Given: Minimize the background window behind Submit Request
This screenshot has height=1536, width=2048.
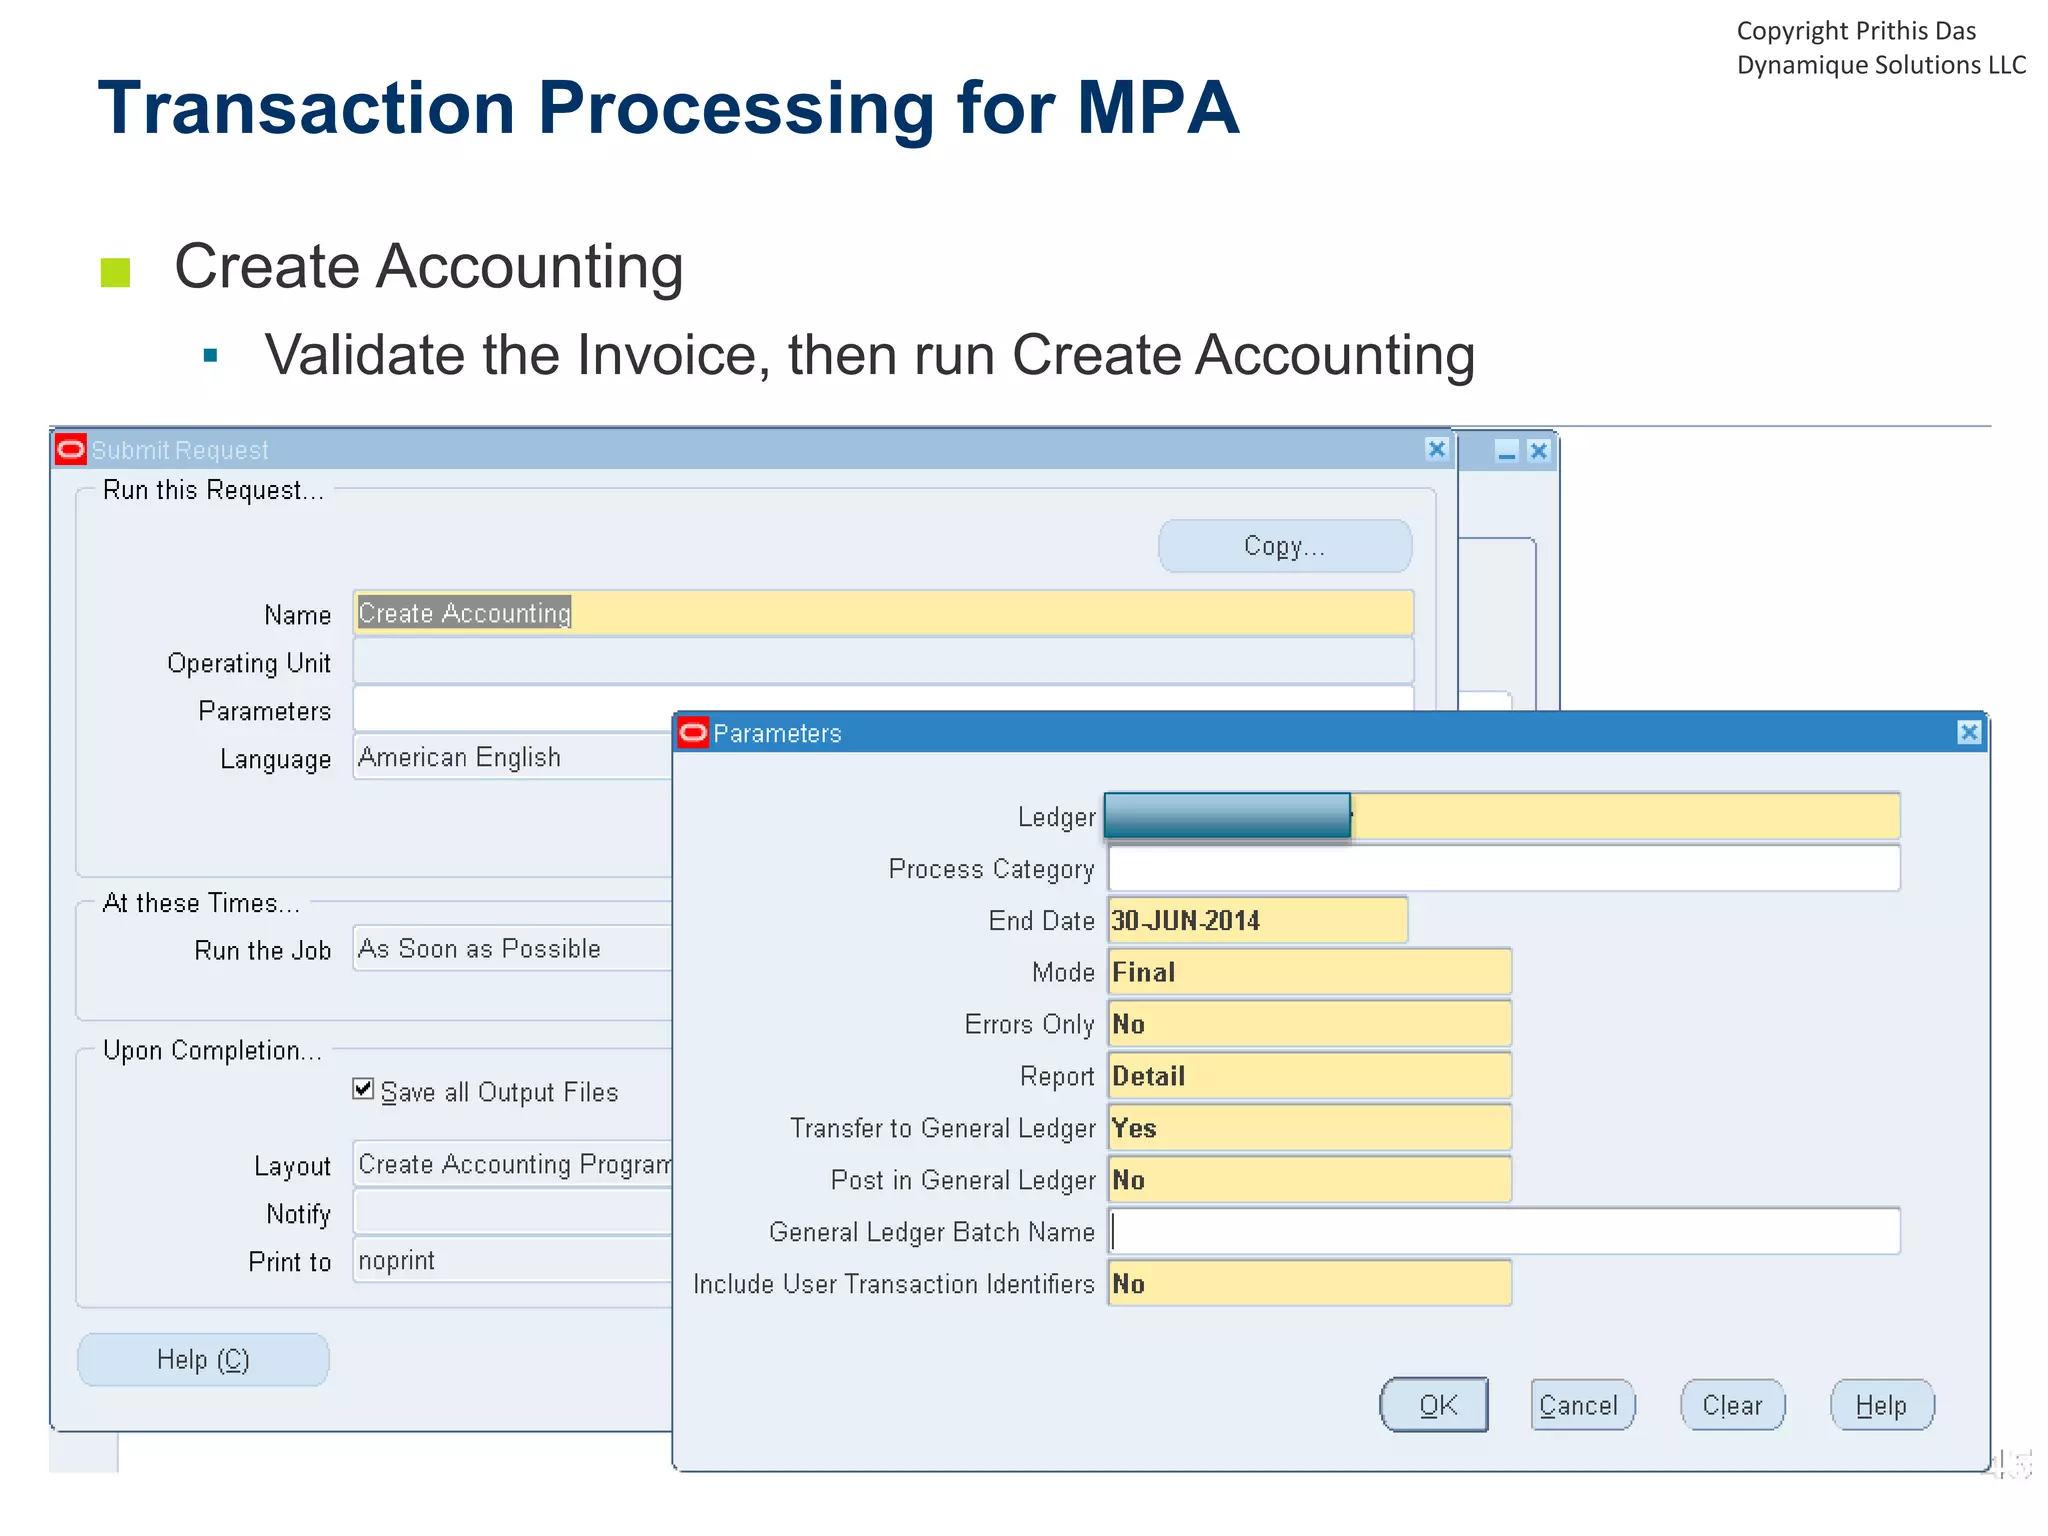Looking at the screenshot, I should pos(1507,452).
